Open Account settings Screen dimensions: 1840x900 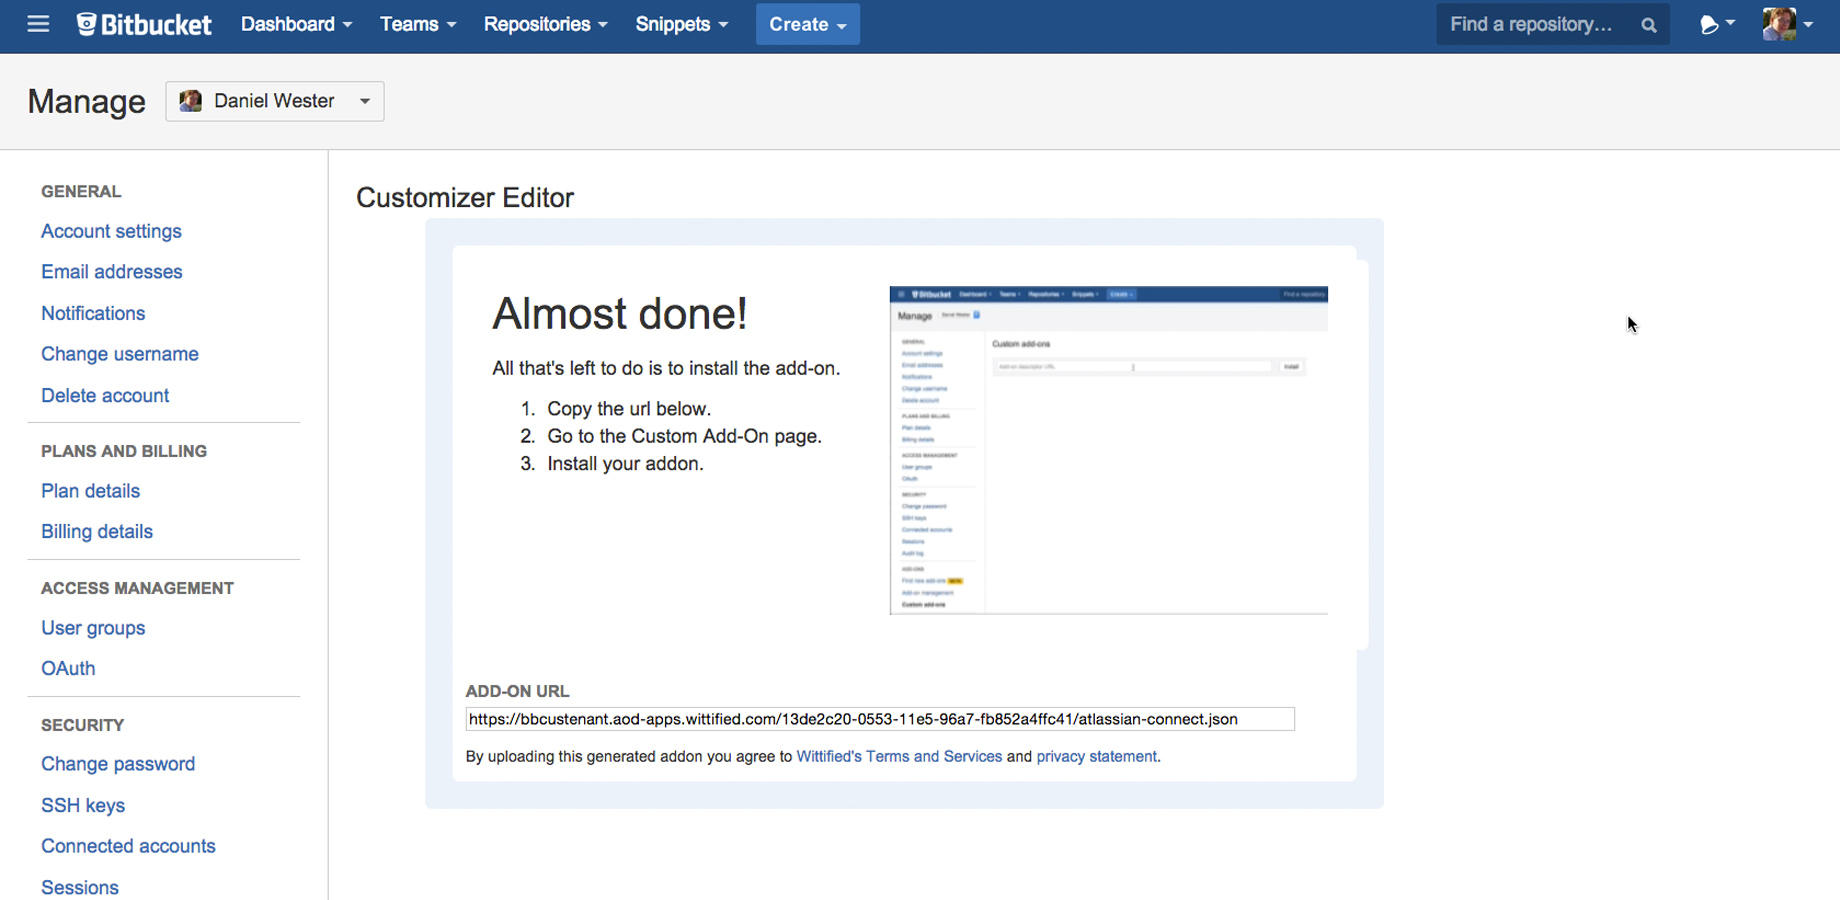(x=111, y=231)
